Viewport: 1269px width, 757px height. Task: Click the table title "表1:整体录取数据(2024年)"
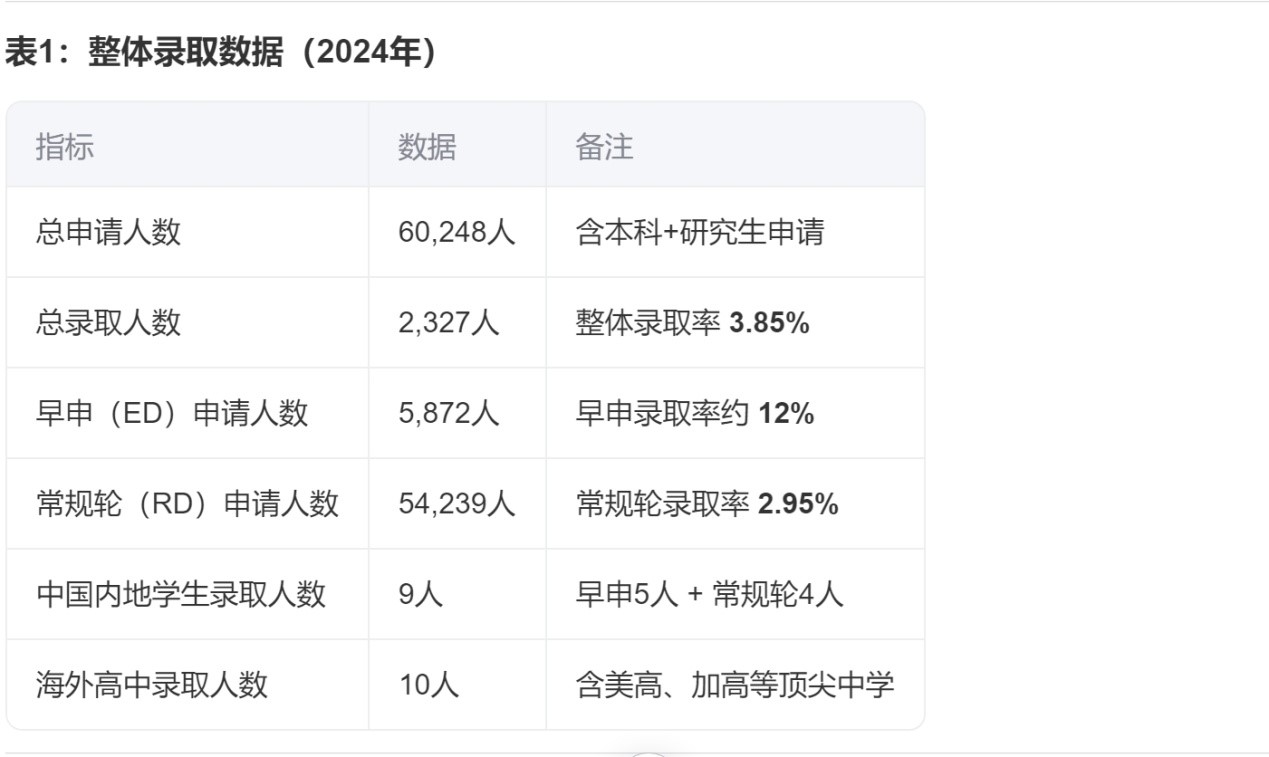[221, 52]
